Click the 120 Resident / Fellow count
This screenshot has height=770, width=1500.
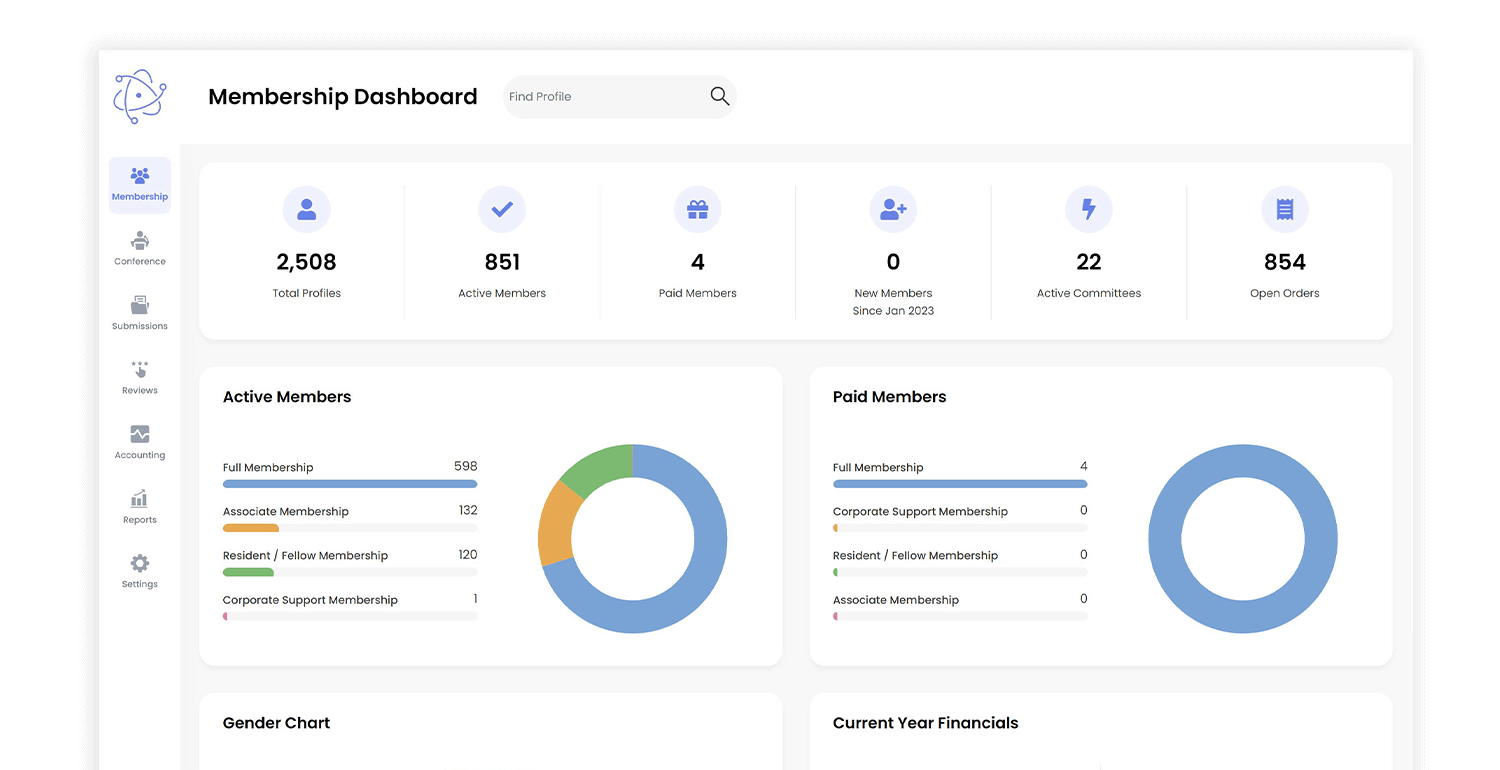tap(467, 554)
